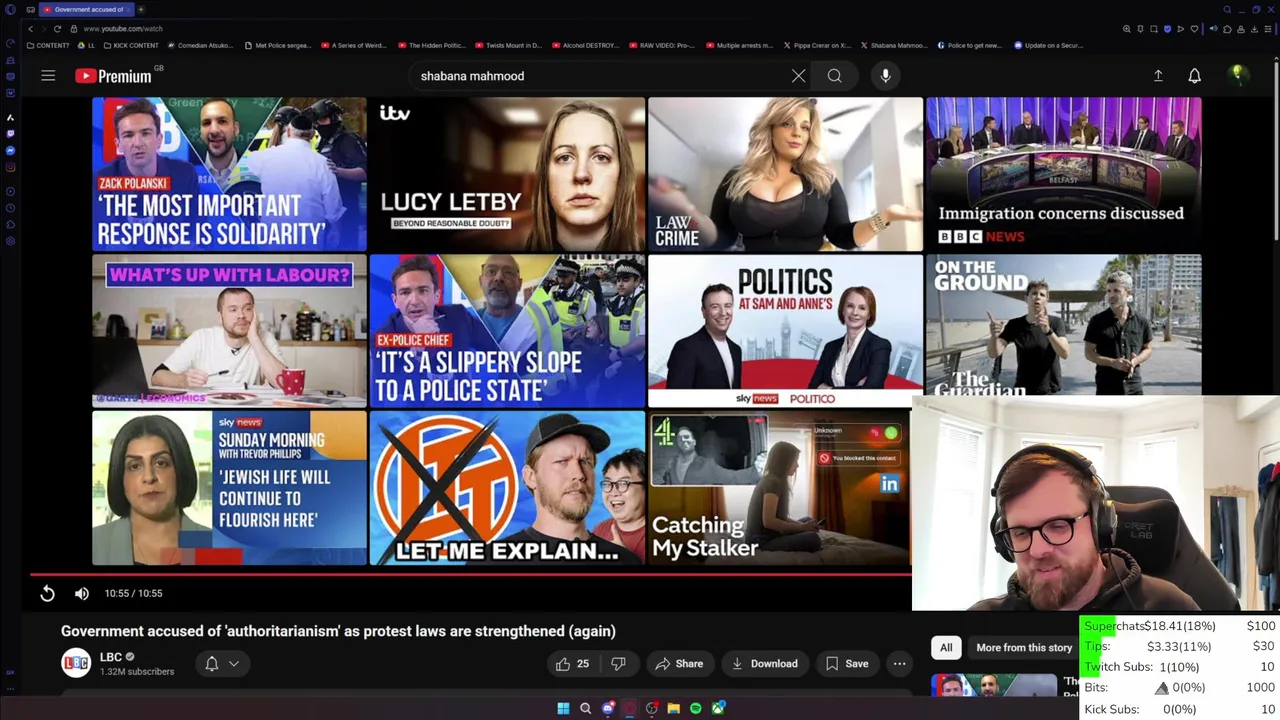Screen dimensions: 1280x720
Task: Open File Explorer from the taskbar
Action: click(673, 708)
